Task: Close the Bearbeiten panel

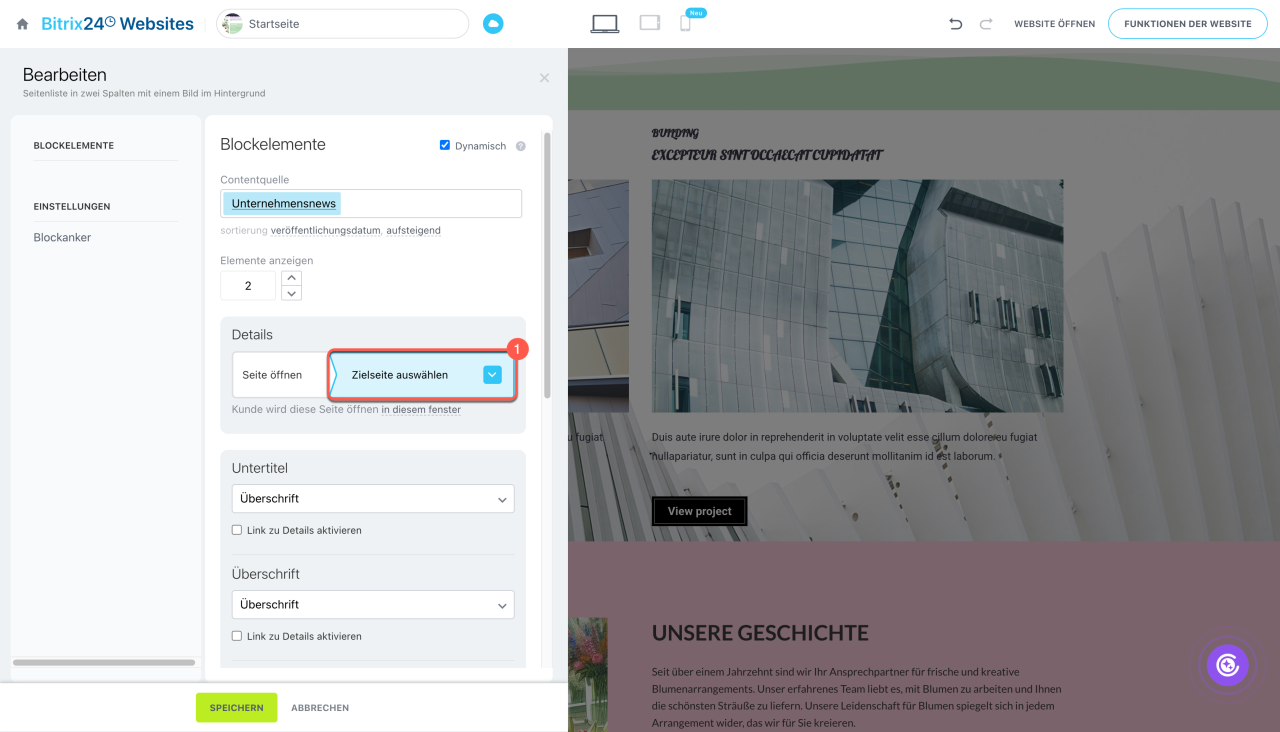Action: coord(544,78)
